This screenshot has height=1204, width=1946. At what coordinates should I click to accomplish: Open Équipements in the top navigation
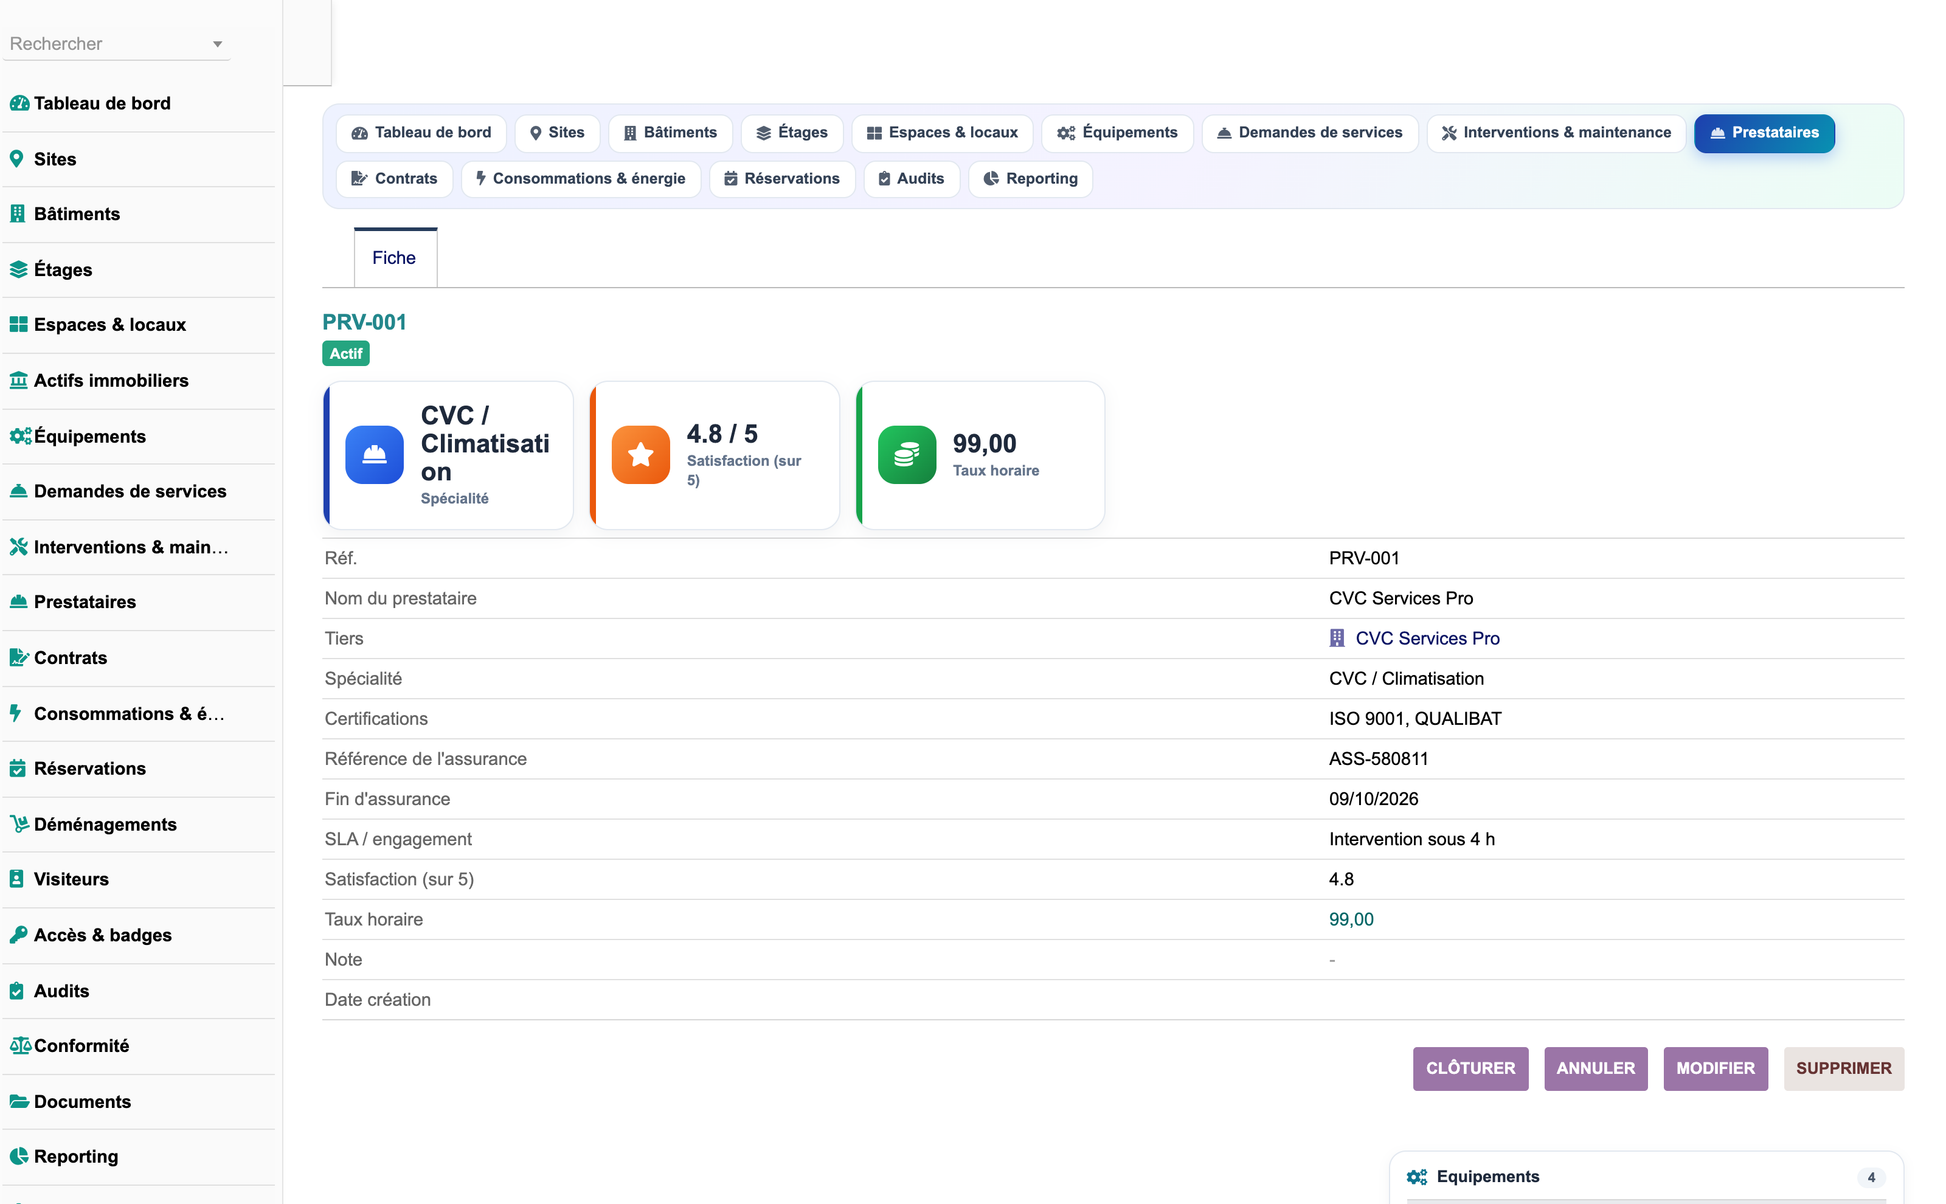point(1117,133)
